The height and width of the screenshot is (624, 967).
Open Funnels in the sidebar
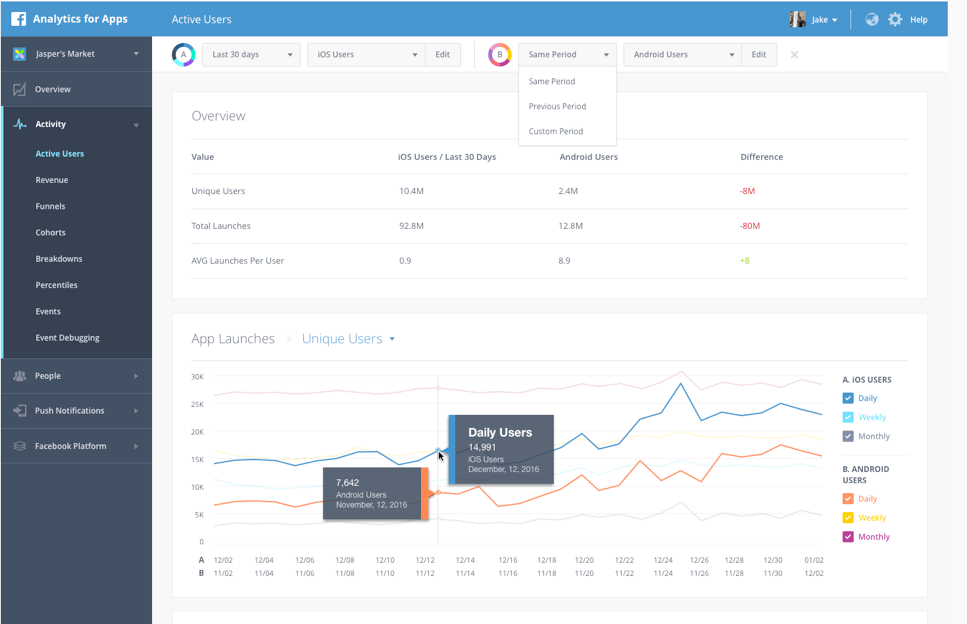point(50,206)
